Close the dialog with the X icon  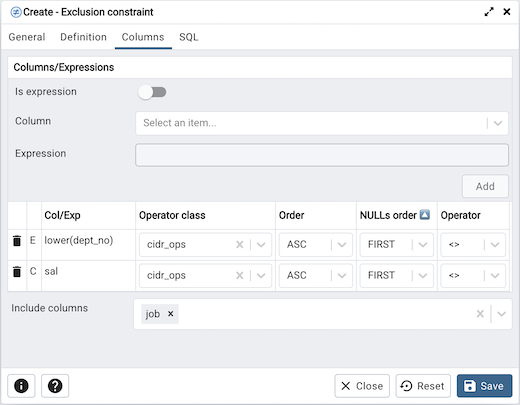pyautogui.click(x=507, y=12)
